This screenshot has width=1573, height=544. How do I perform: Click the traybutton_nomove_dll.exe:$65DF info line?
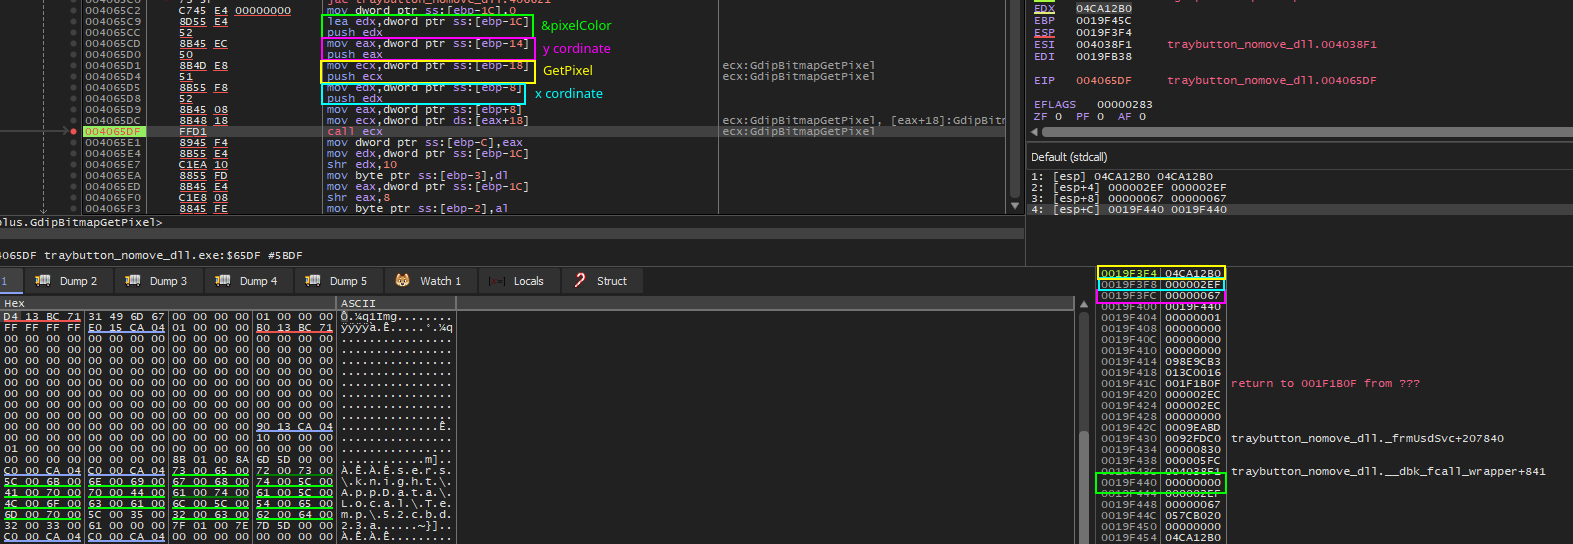pos(150,255)
